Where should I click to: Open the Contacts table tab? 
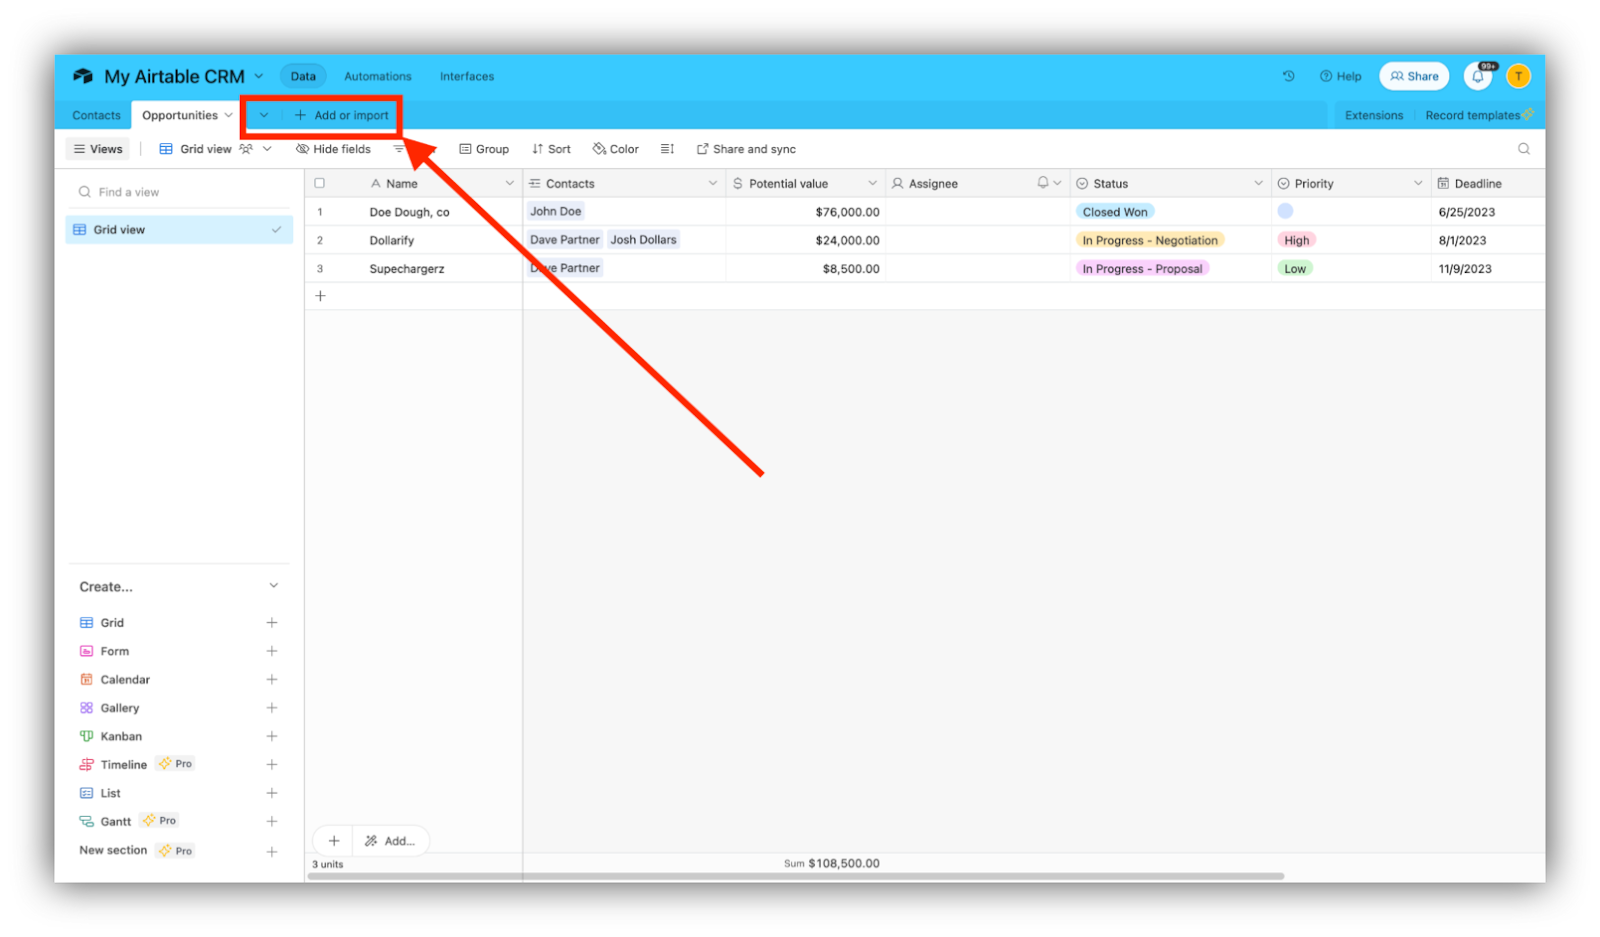click(x=96, y=115)
